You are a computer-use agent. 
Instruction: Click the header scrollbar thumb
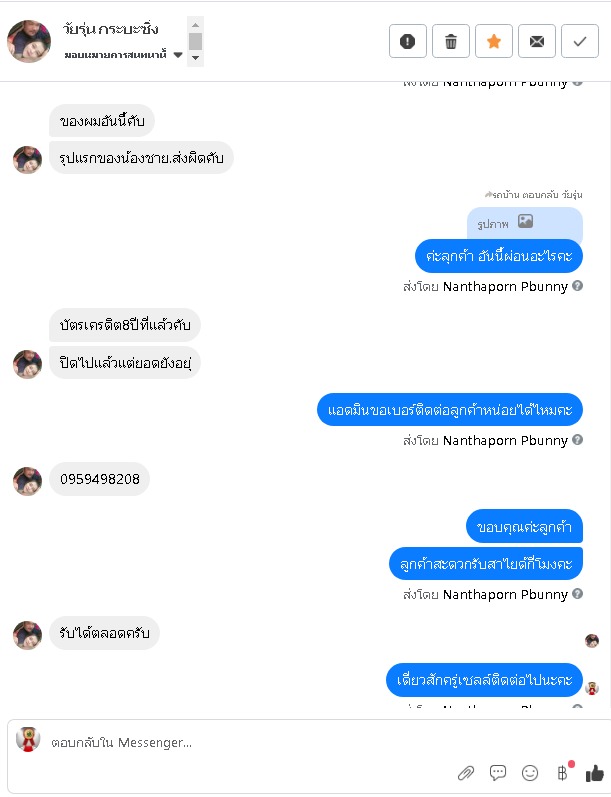[196, 42]
